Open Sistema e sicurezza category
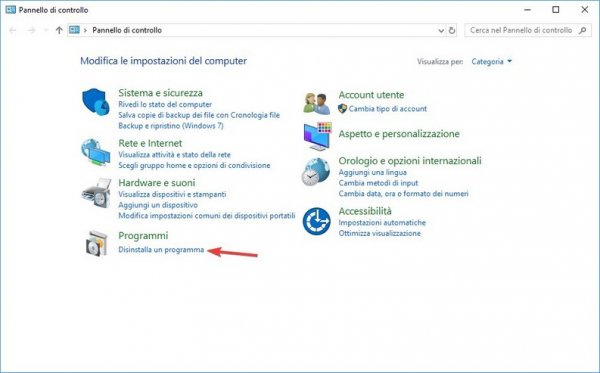The image size is (600, 373). pyautogui.click(x=160, y=93)
